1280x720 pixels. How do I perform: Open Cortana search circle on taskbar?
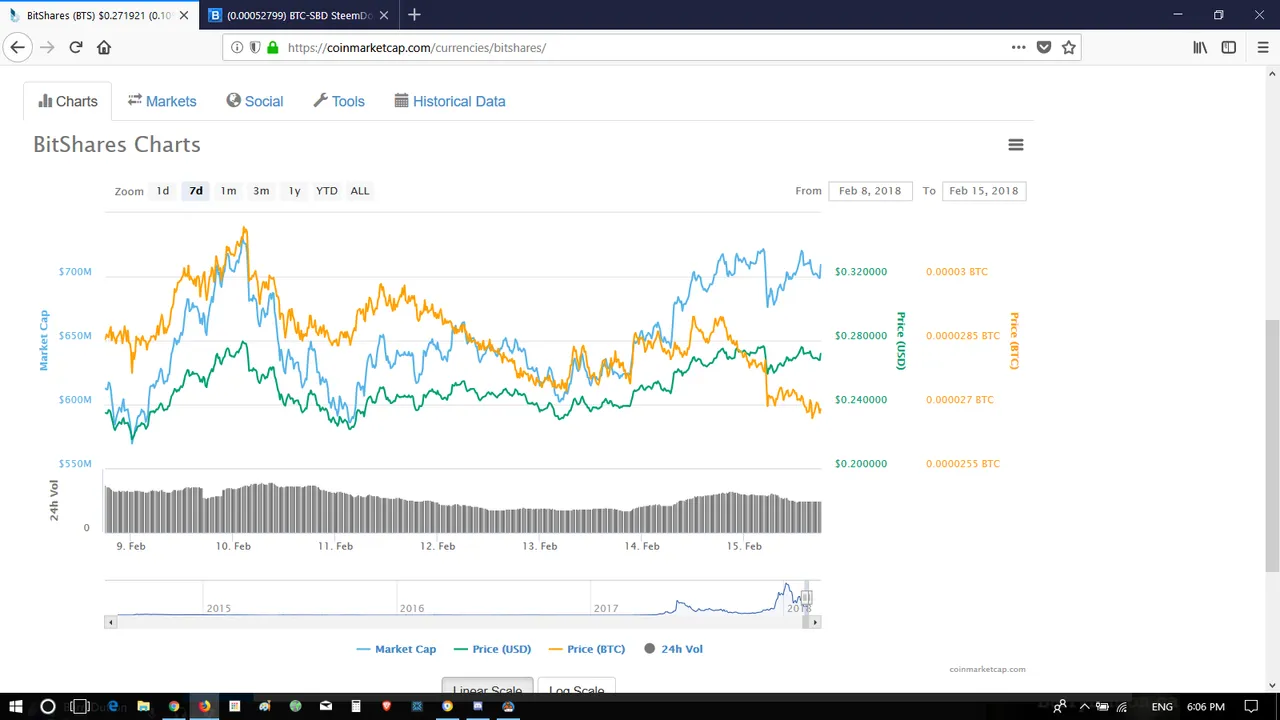click(47, 706)
